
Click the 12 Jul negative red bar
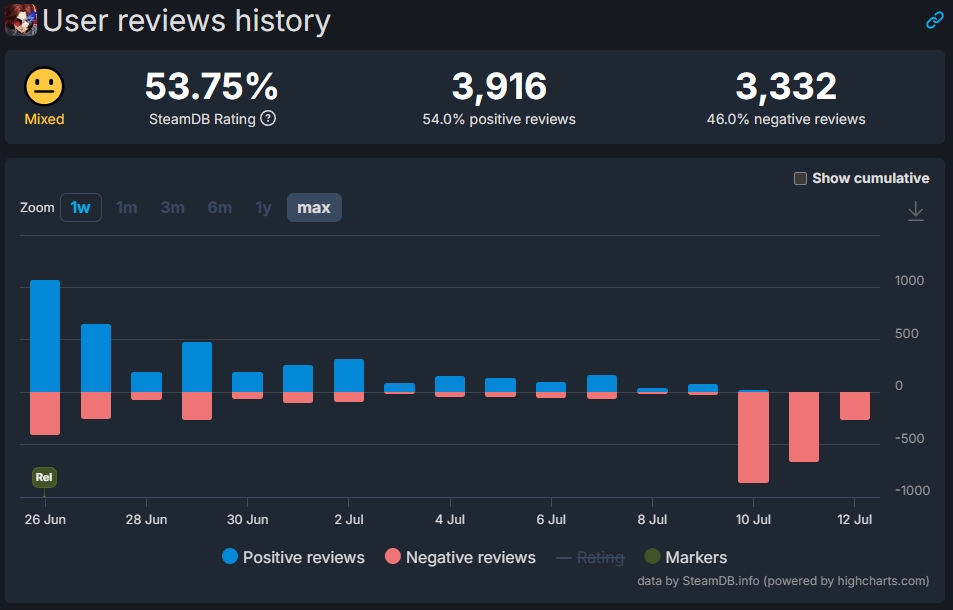click(x=855, y=406)
